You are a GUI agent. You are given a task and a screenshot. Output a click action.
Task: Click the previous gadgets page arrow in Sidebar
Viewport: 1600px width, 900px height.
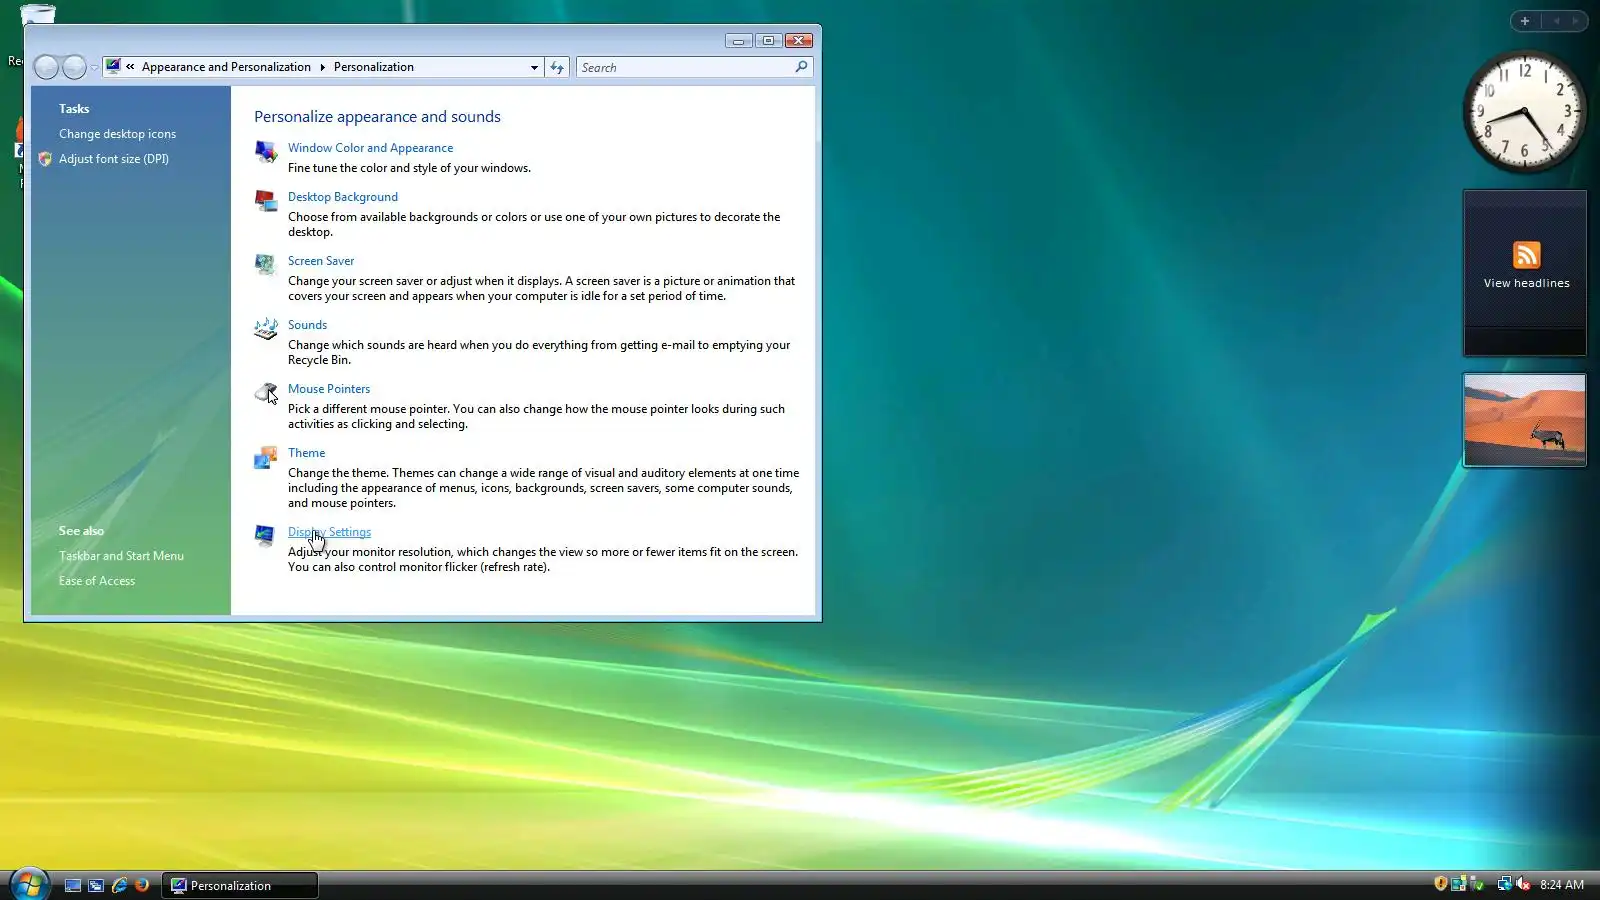tap(1556, 21)
